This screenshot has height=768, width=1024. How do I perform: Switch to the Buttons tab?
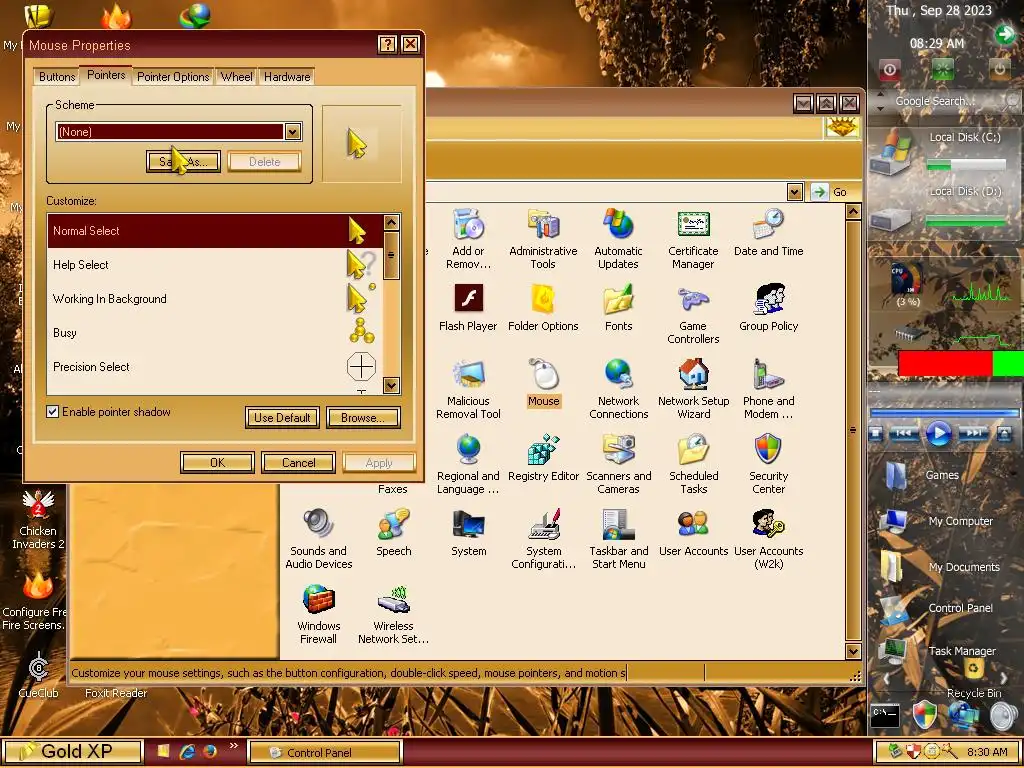57,76
